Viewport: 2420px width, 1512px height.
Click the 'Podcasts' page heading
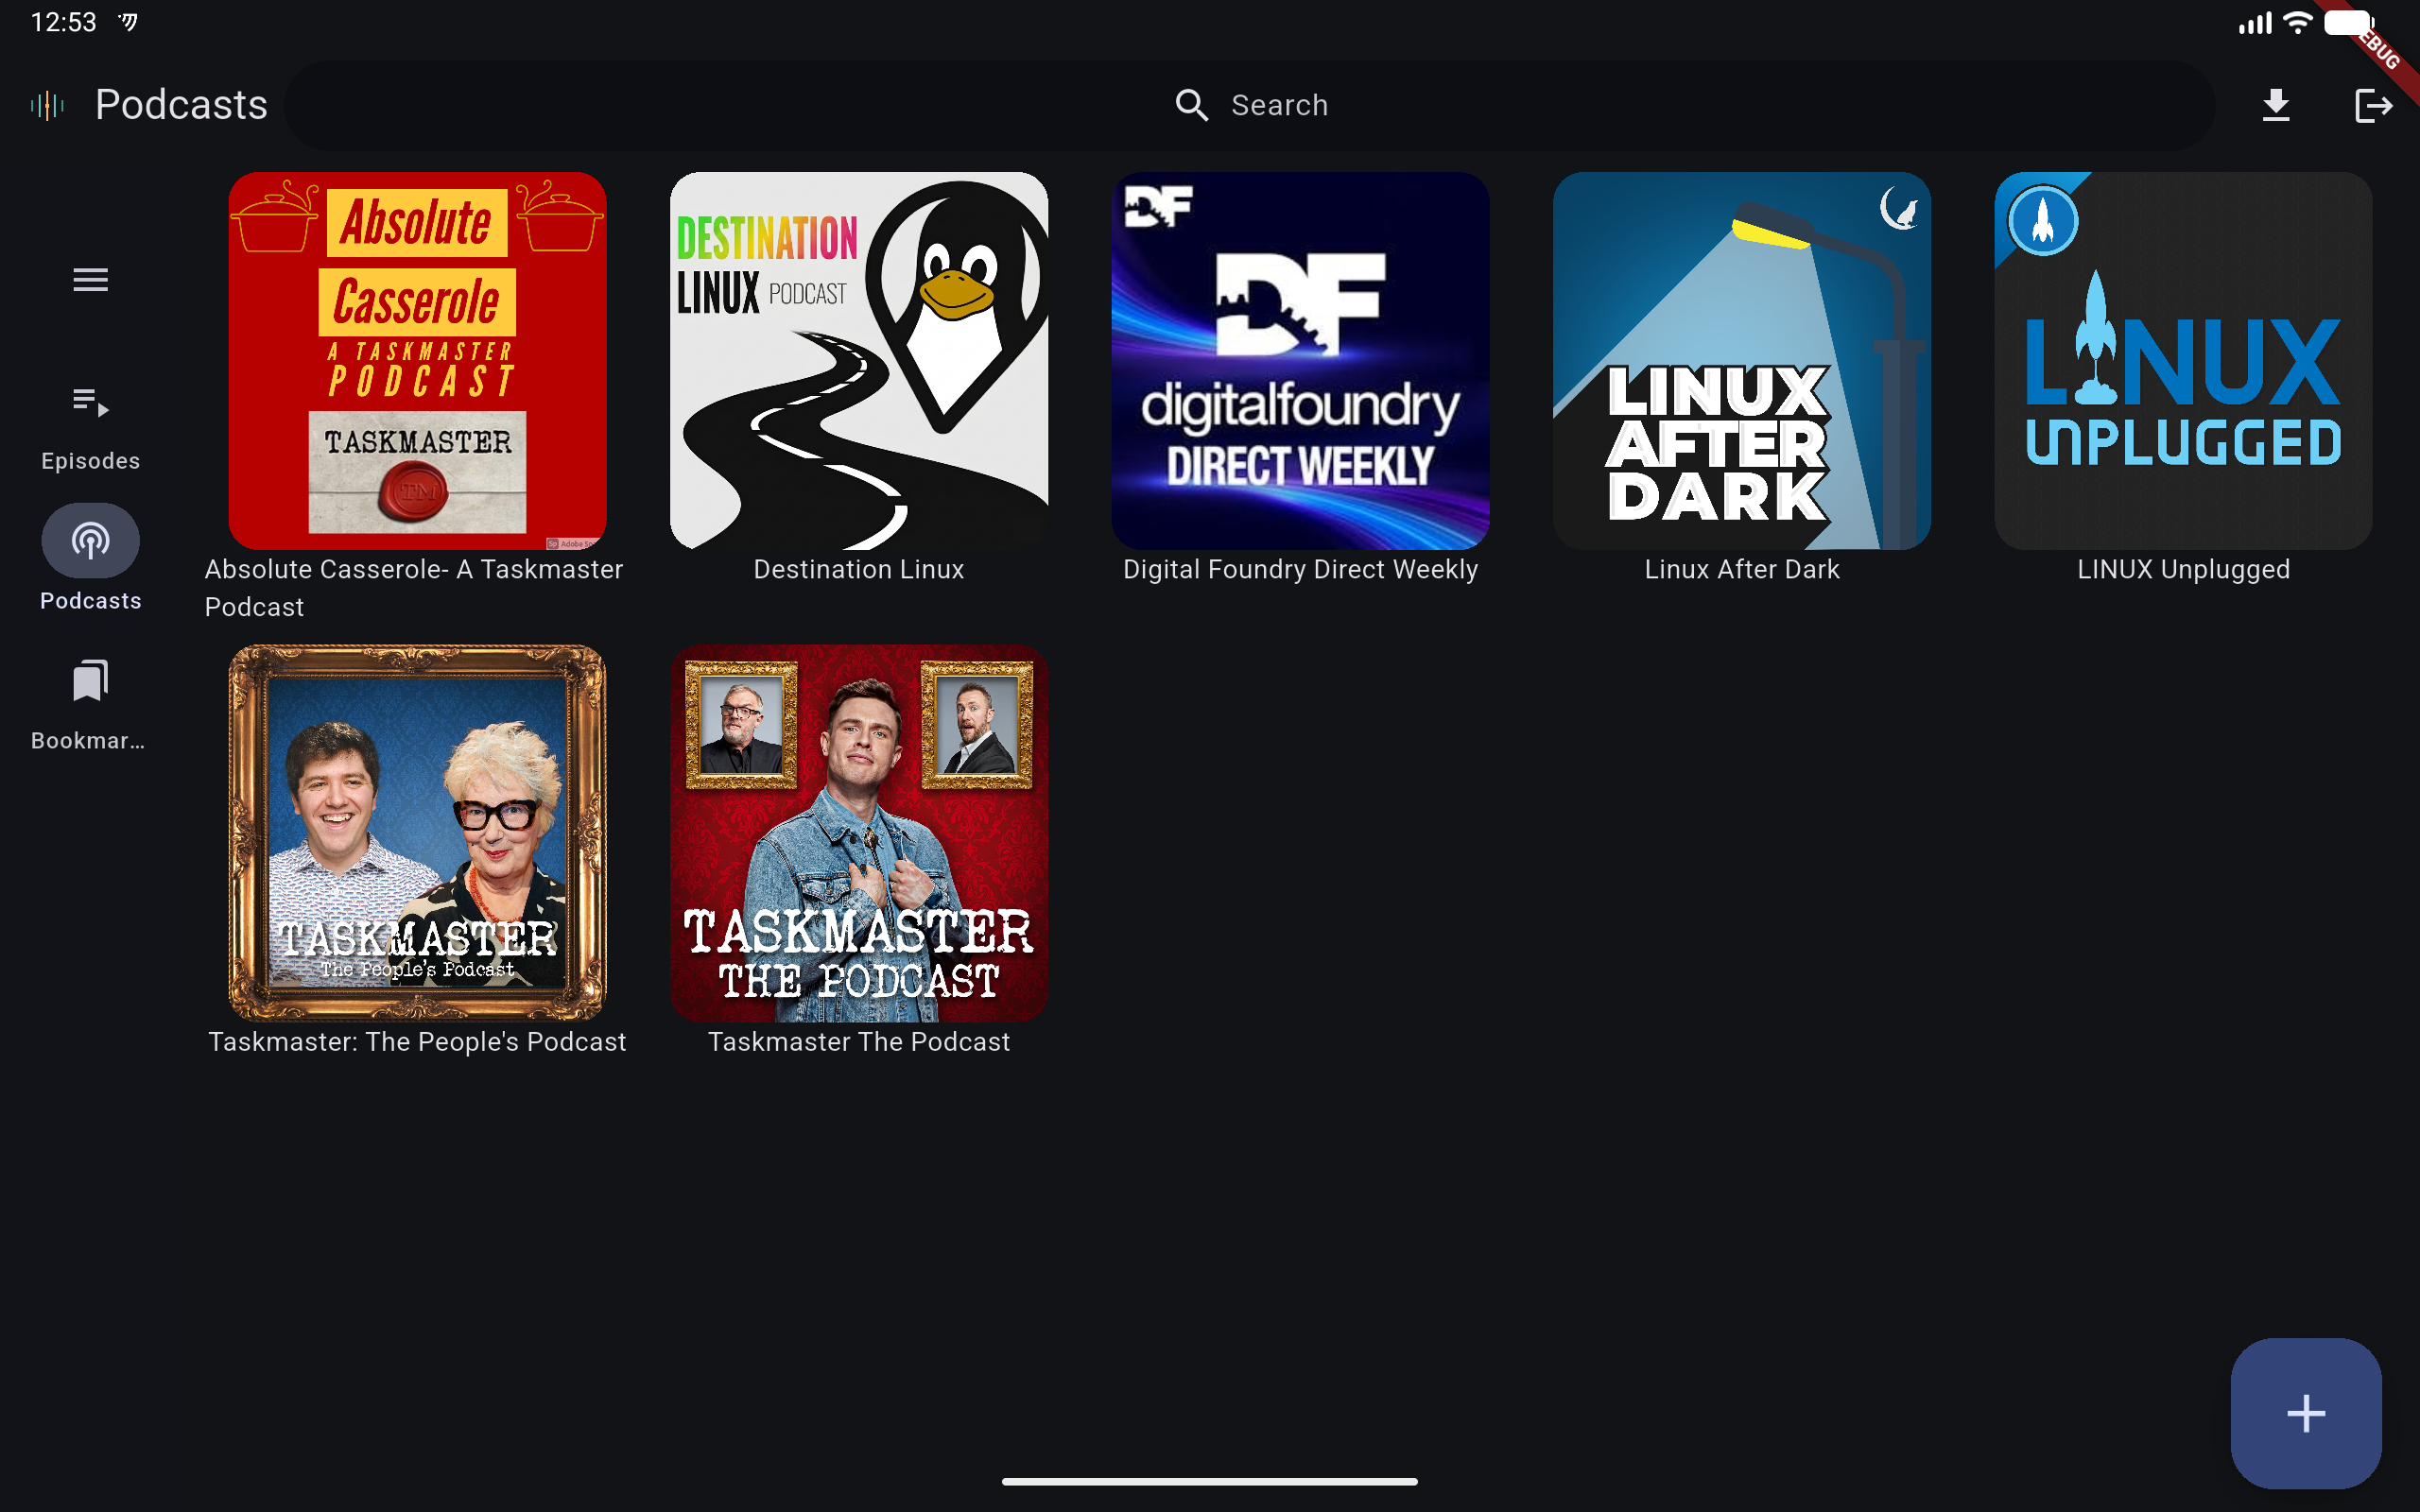click(x=181, y=105)
